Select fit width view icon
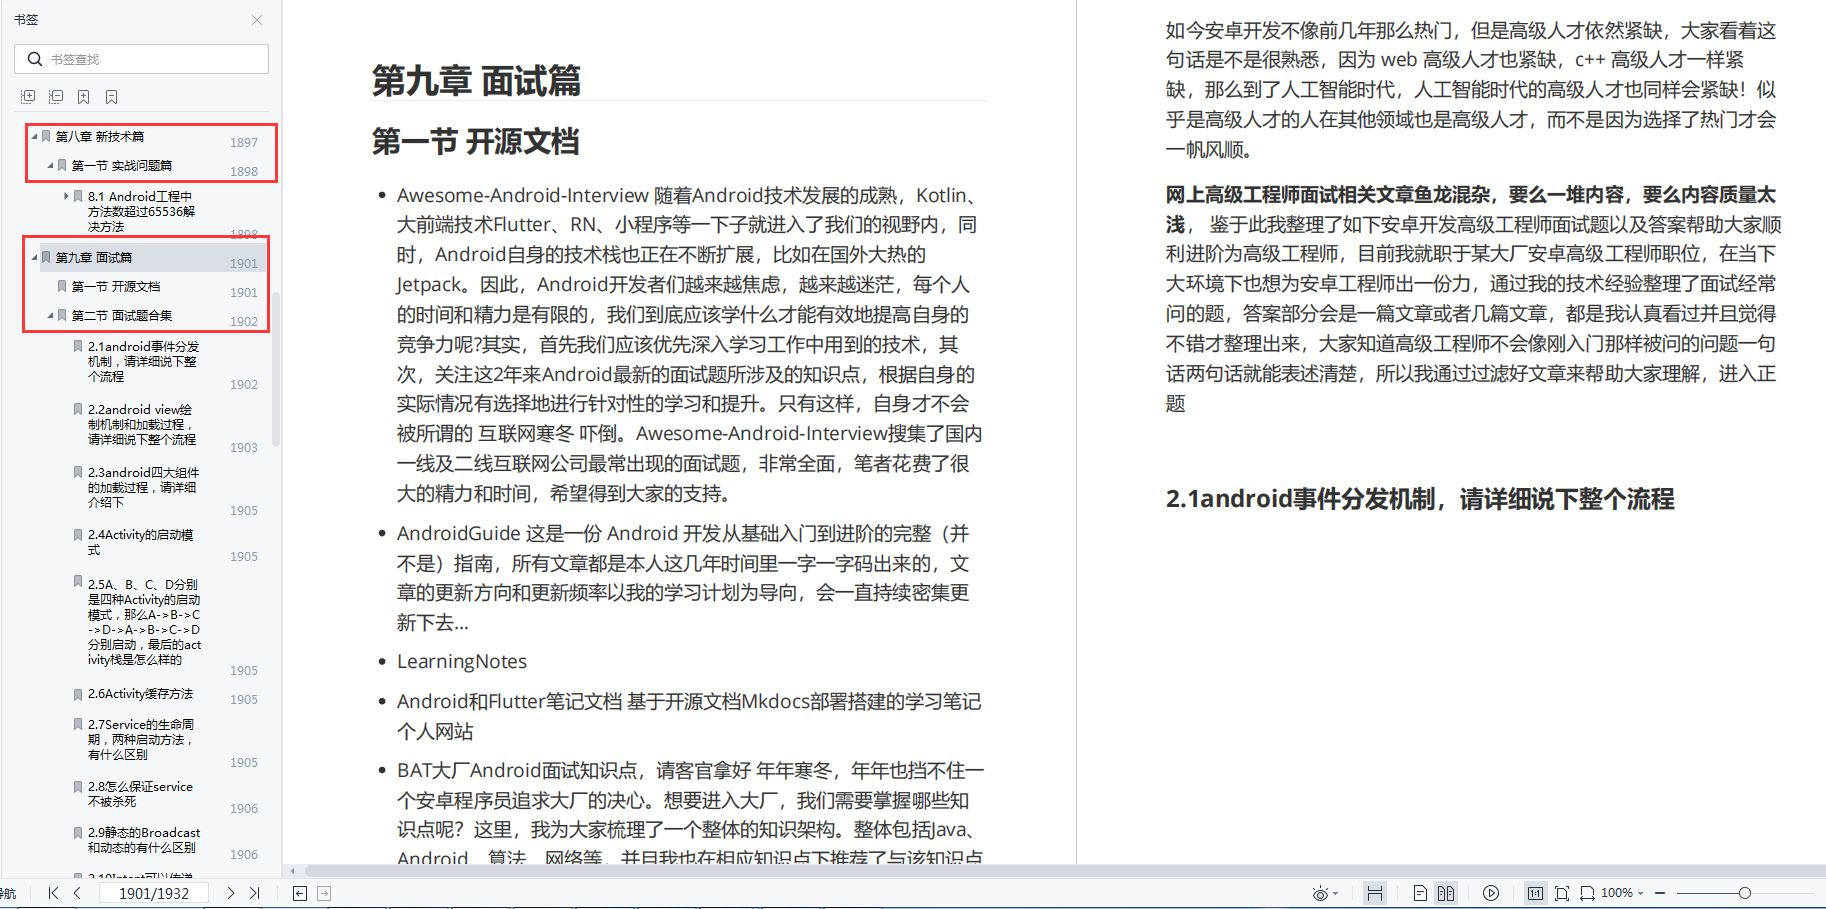This screenshot has width=1826, height=909. (1375, 893)
